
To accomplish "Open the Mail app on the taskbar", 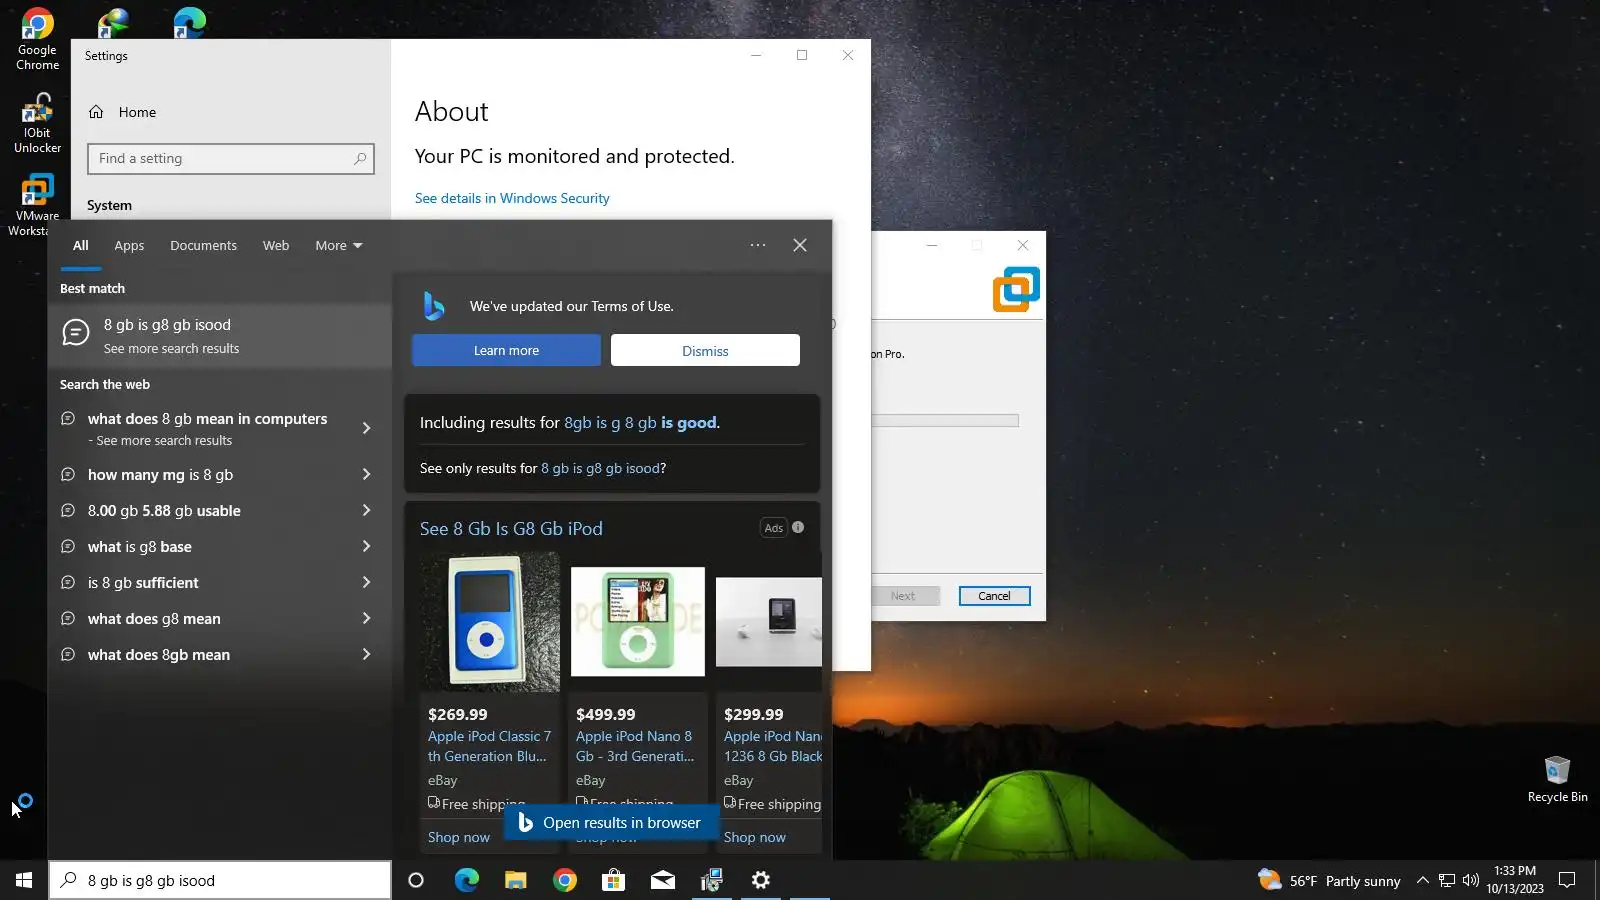I will [x=662, y=880].
